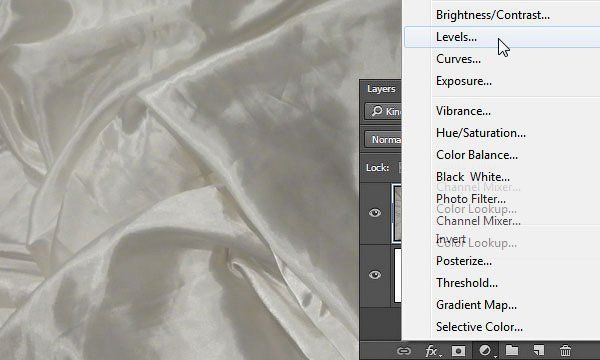Select Hue/Saturation from the menu
The width and height of the screenshot is (600, 360).
pos(481,133)
